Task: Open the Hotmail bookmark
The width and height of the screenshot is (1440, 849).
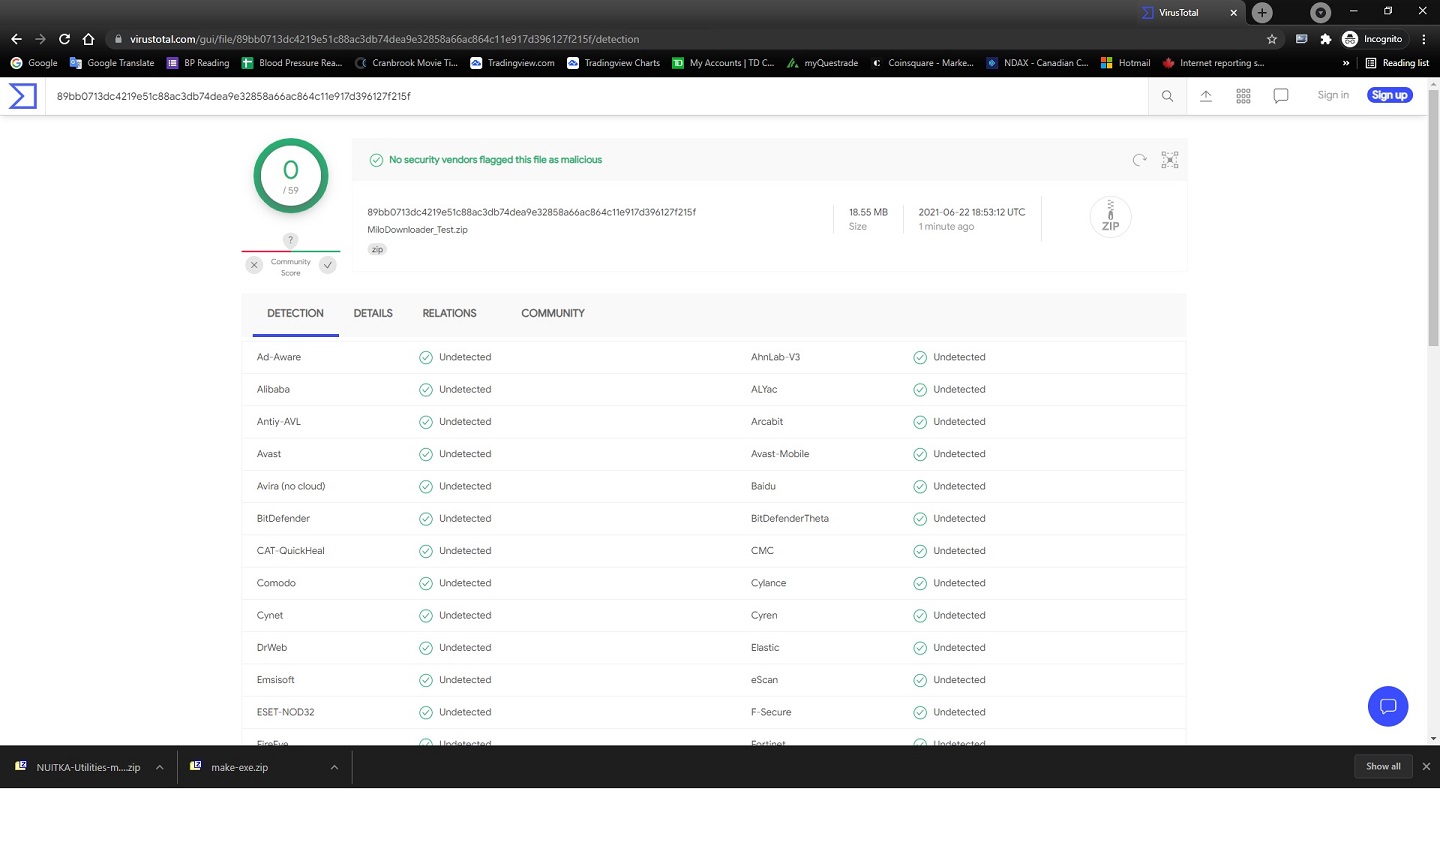Action: (1126, 63)
